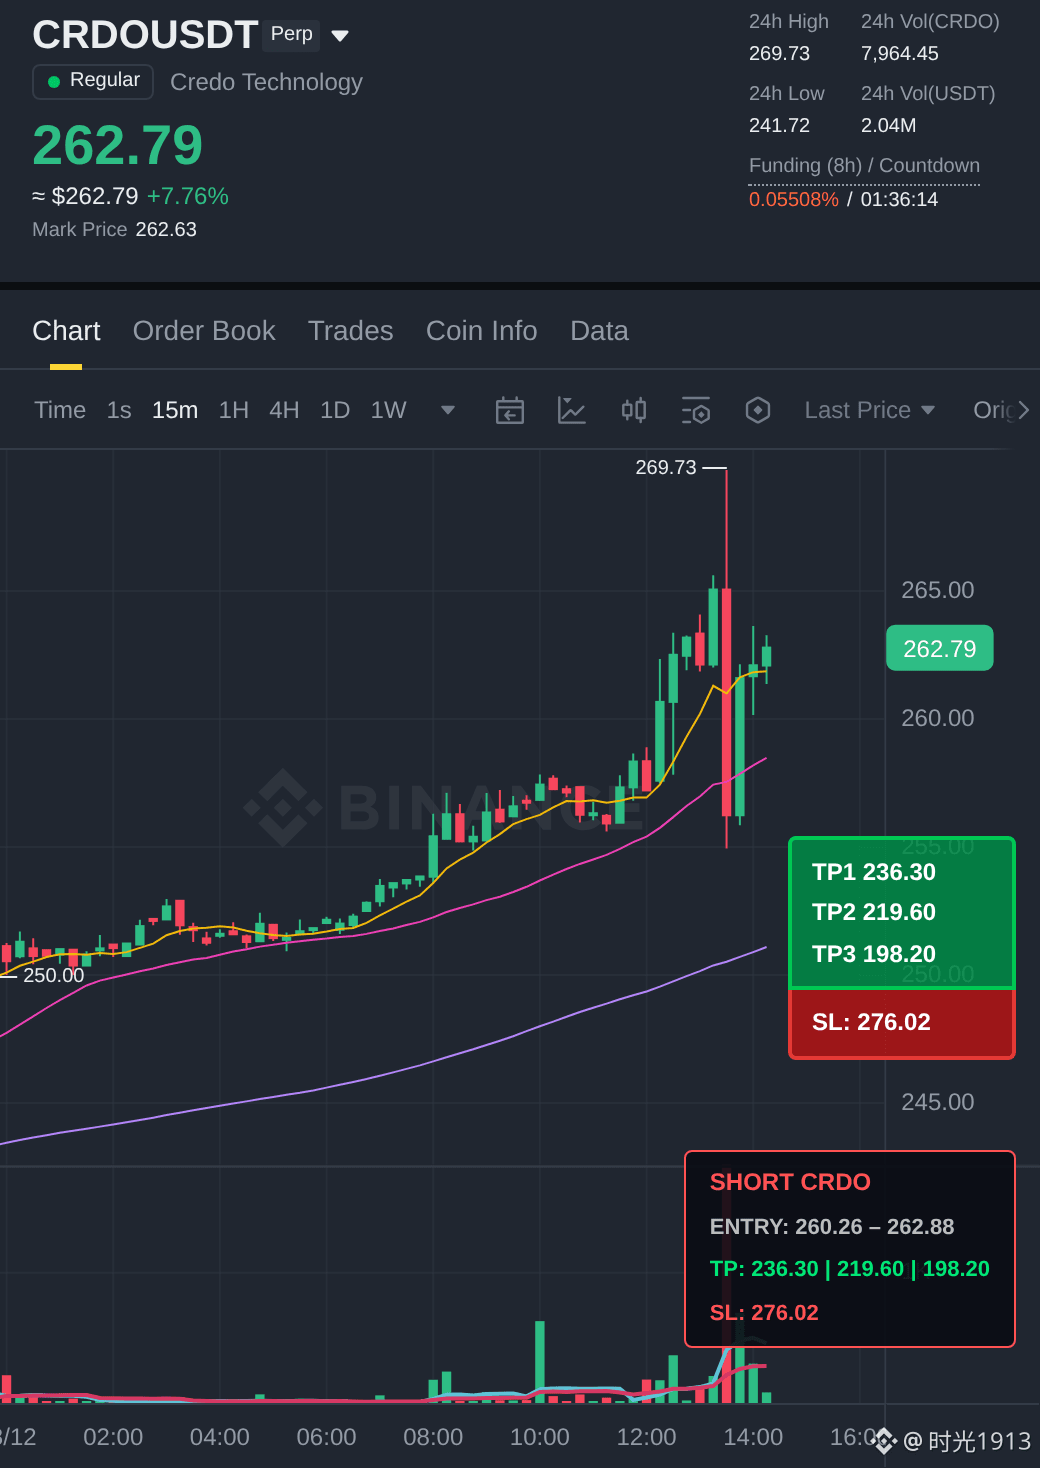The height and width of the screenshot is (1468, 1040).
Task: Switch to the Order Book tab
Action: coord(204,331)
